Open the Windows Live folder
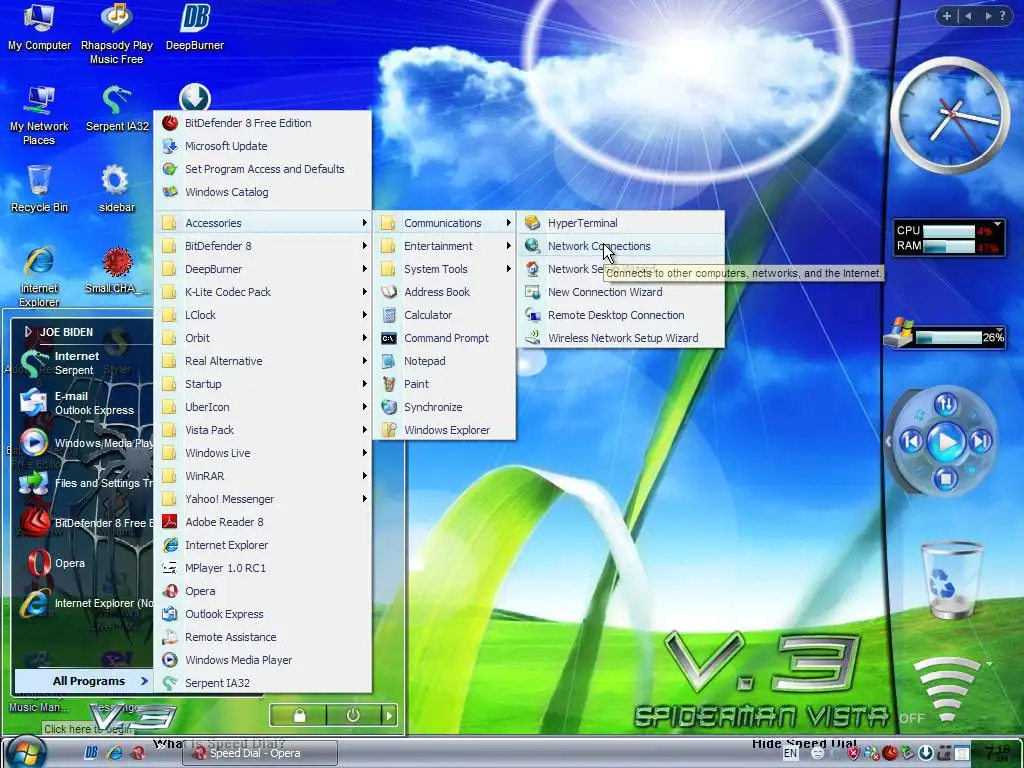The image size is (1024, 768). click(263, 453)
